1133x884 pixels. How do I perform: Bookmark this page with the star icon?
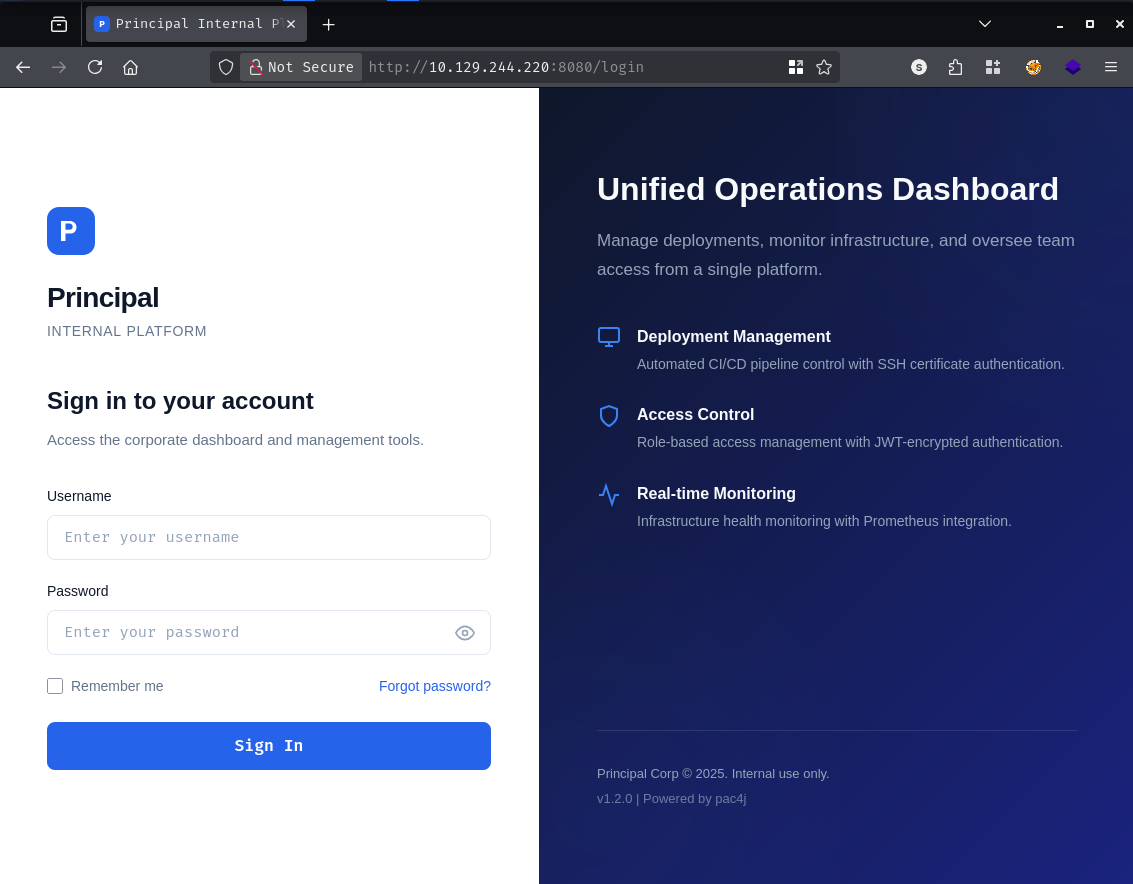coord(824,67)
